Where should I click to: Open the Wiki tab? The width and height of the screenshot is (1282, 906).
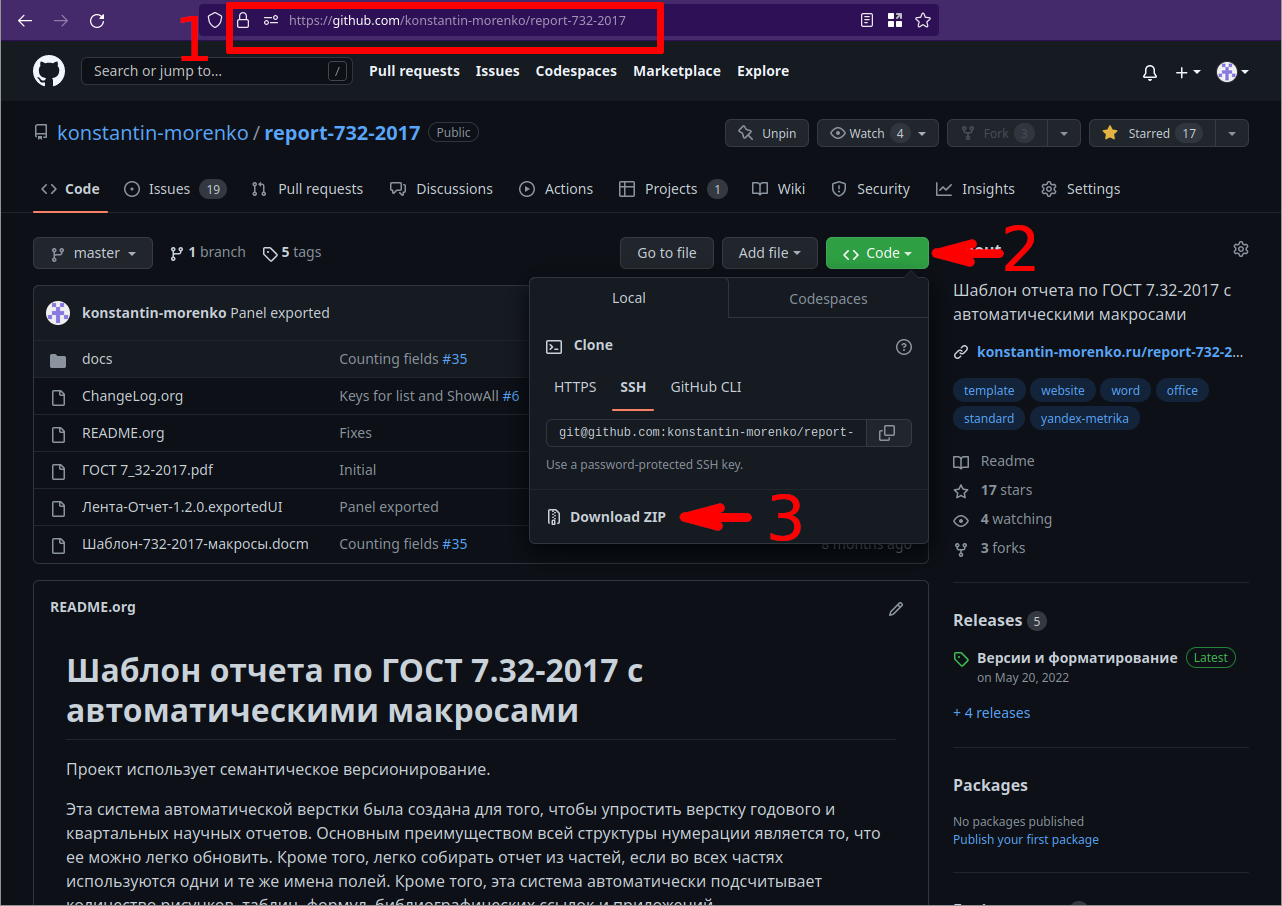(x=778, y=189)
